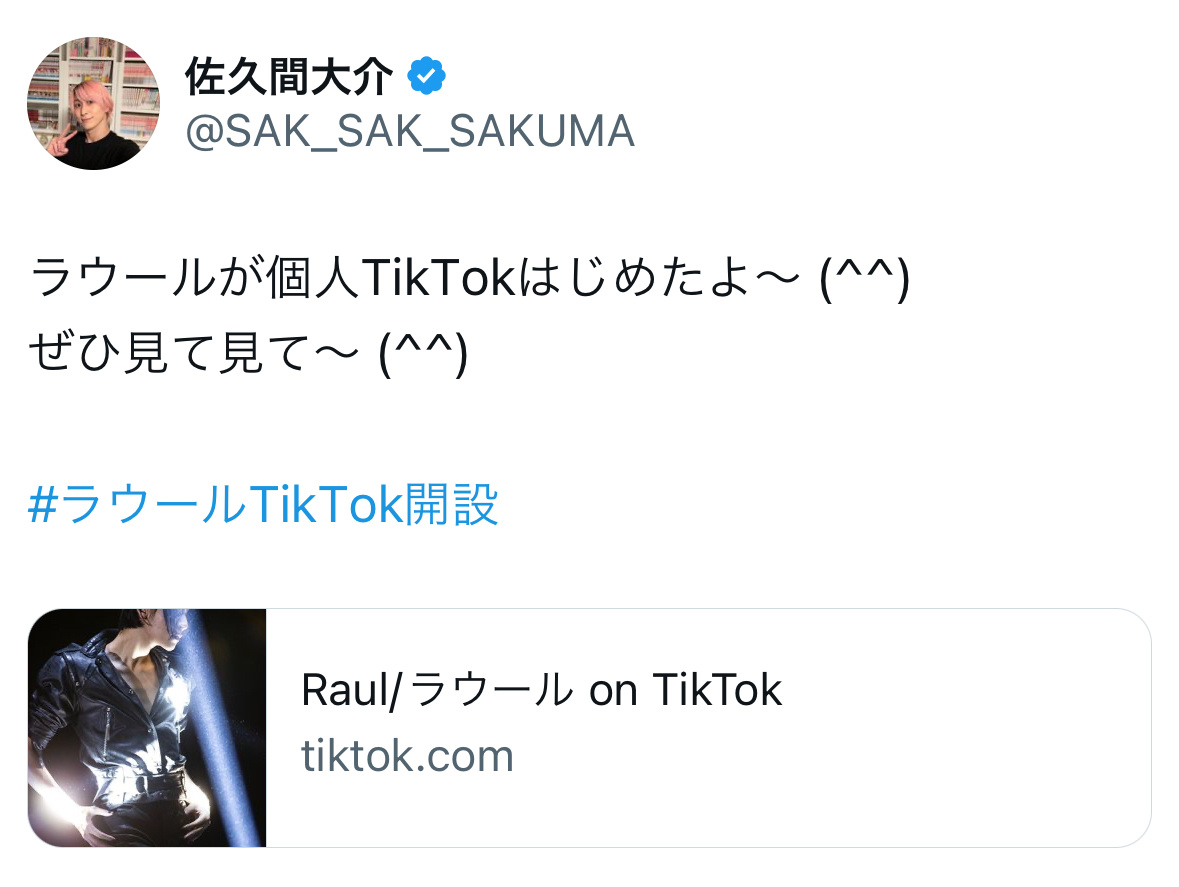Select the 'Raul/ラウール on TikTok' card title
Viewport: 1179px width, 887px height.
(541, 690)
